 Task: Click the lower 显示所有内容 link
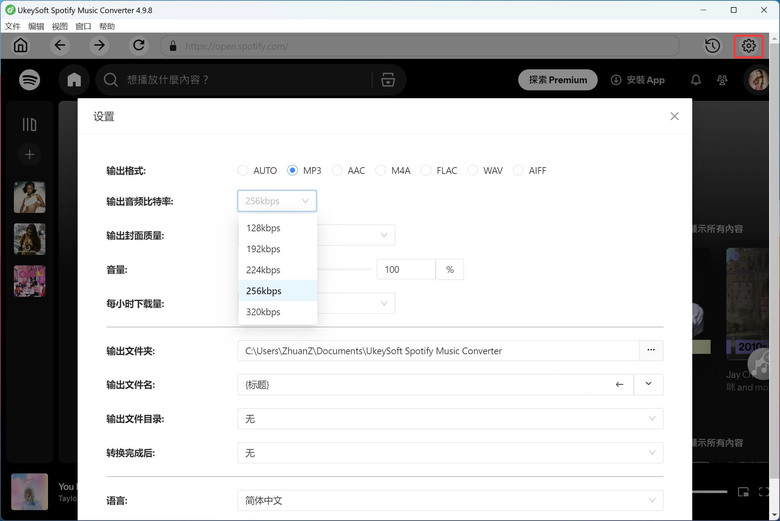pos(717,443)
